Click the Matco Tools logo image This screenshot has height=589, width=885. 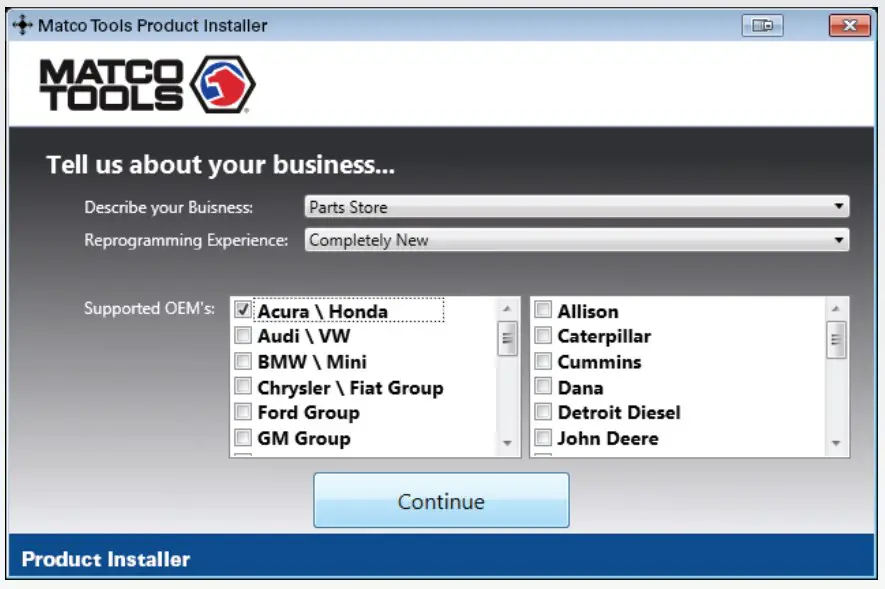pyautogui.click(x=147, y=85)
